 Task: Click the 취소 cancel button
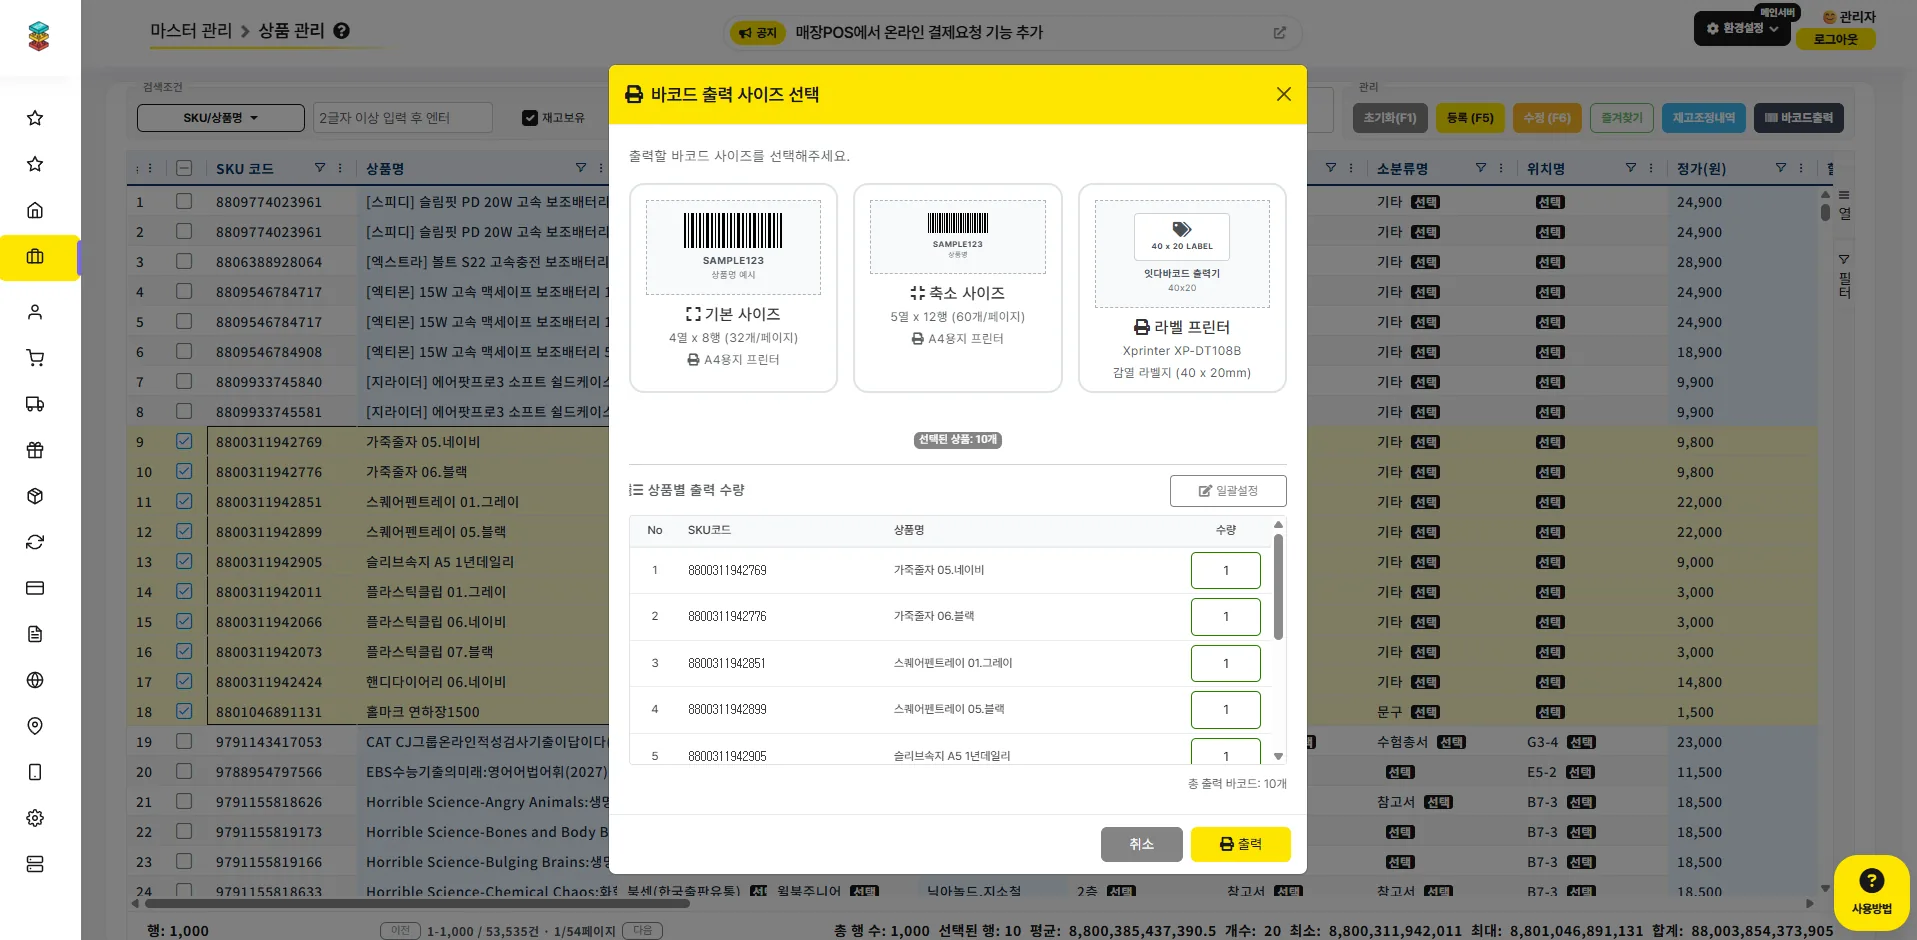(x=1141, y=844)
